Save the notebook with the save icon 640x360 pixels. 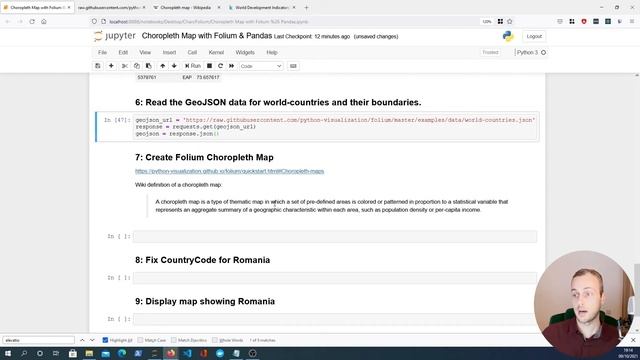pos(98,66)
